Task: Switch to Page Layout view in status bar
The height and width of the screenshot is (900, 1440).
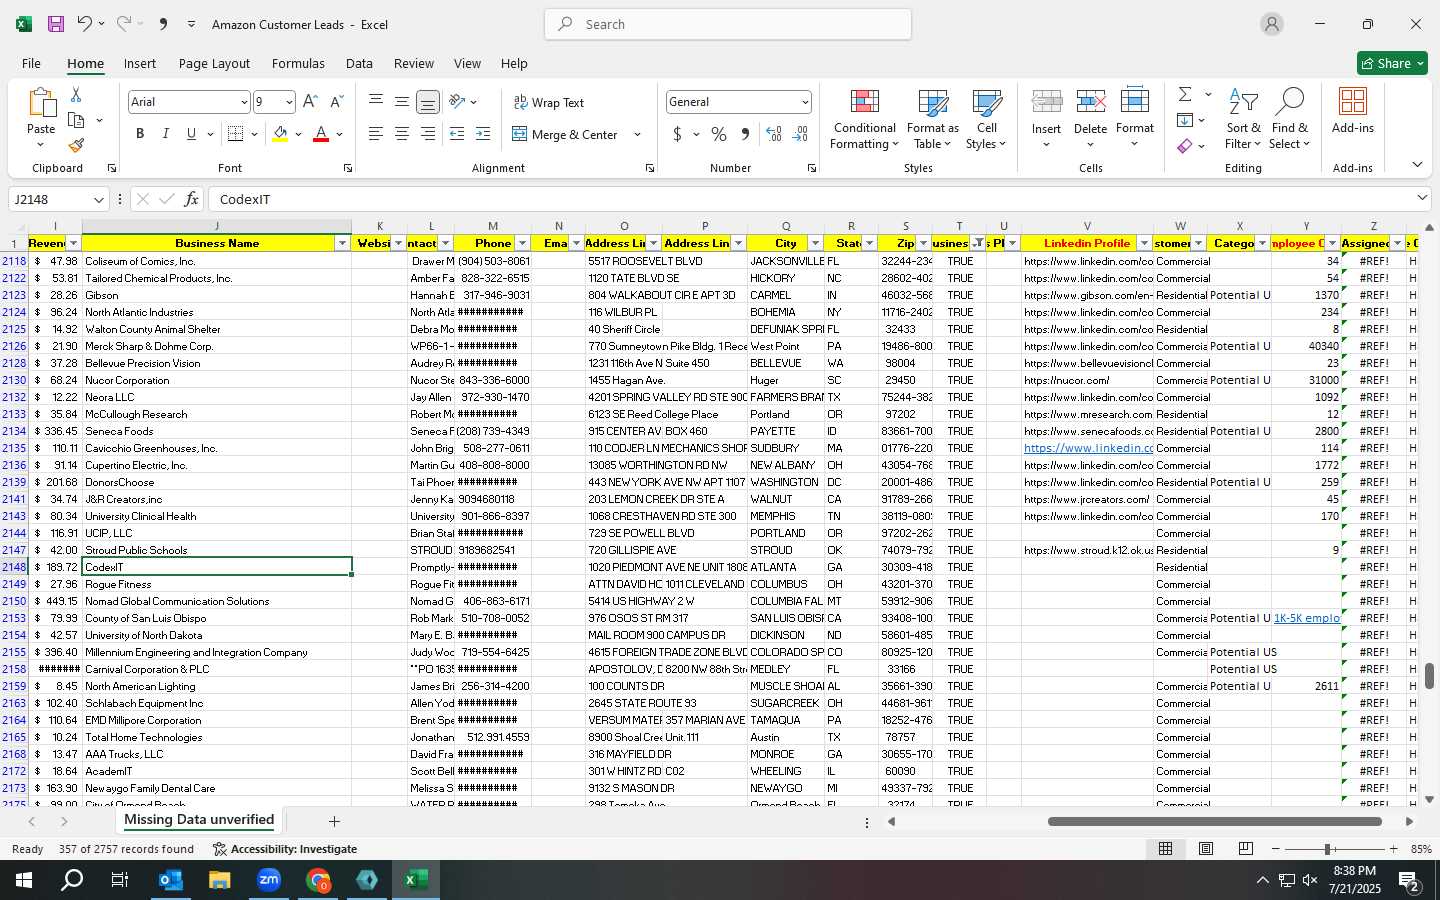Action: click(1206, 849)
